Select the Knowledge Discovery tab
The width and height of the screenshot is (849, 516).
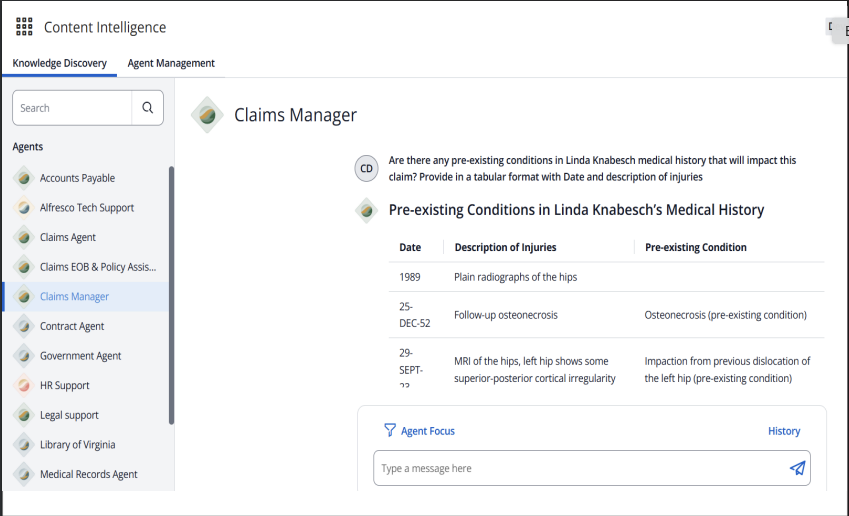point(59,63)
